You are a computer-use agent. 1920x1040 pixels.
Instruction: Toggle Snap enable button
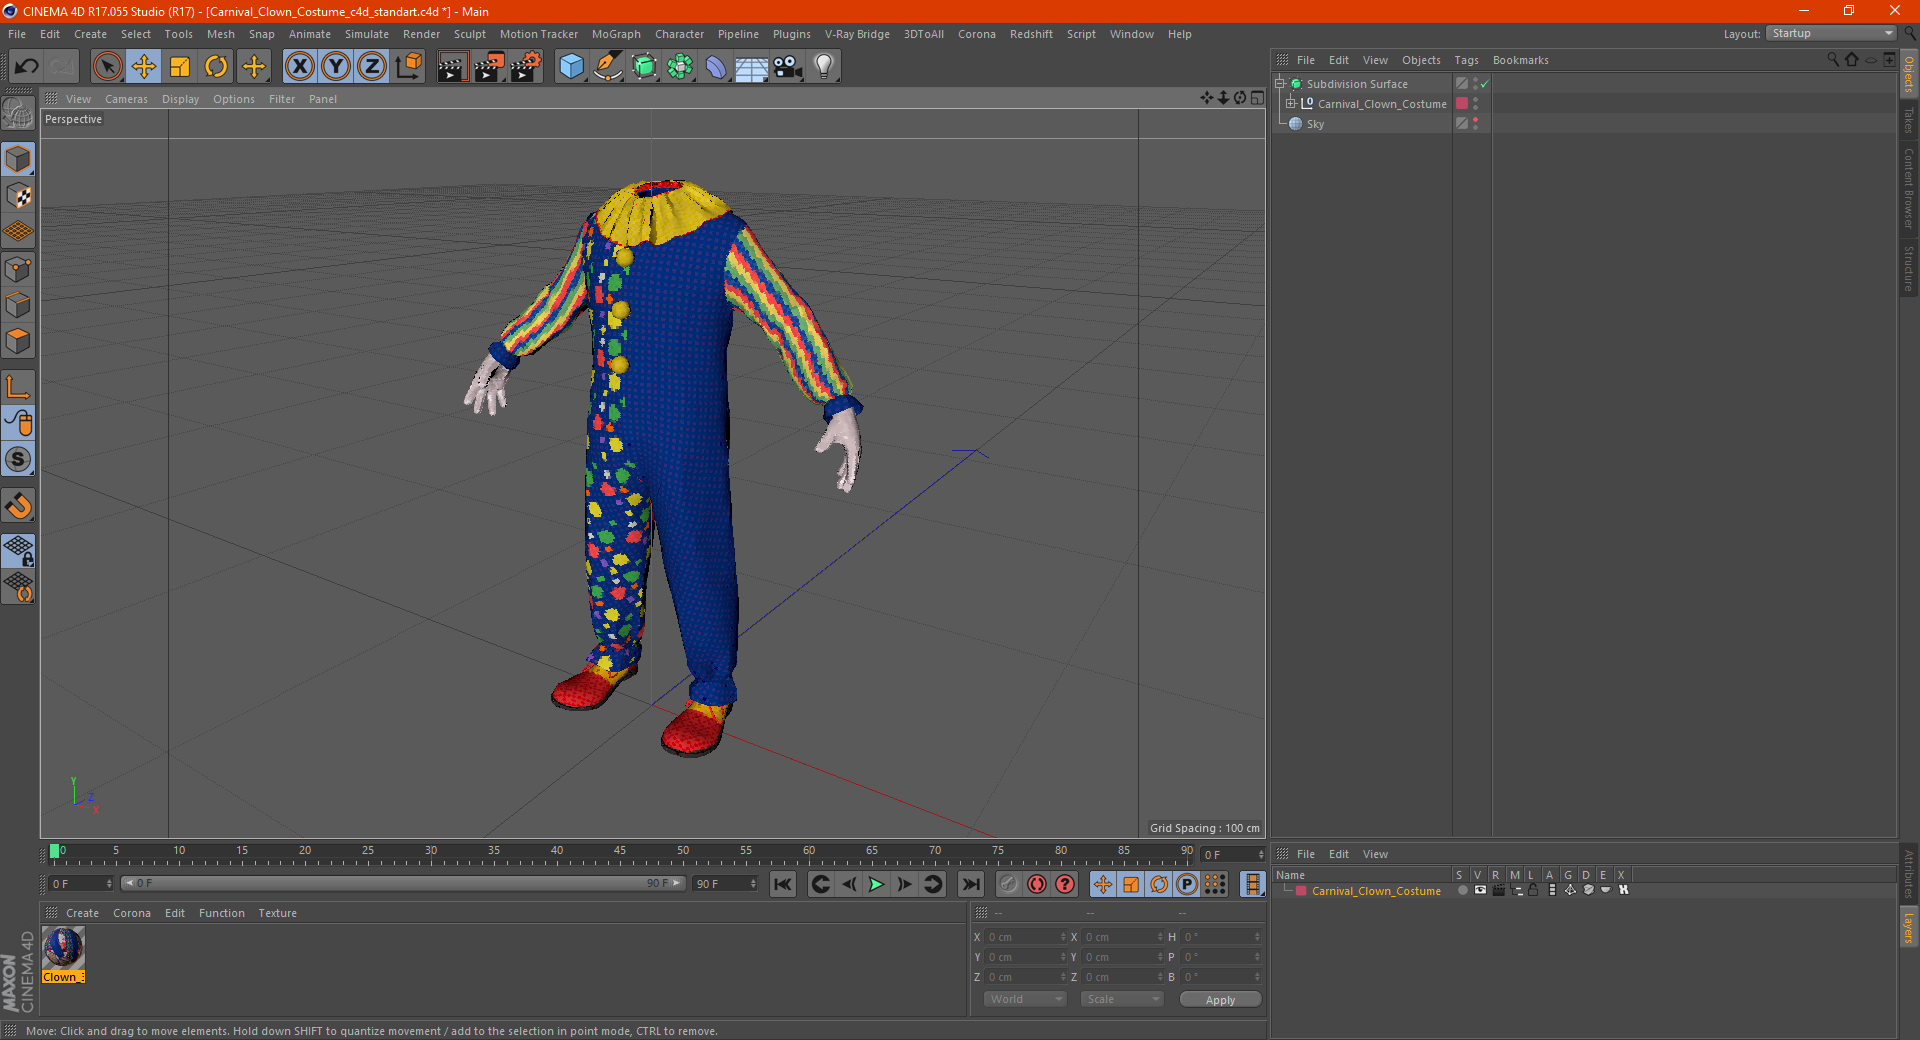[18, 459]
